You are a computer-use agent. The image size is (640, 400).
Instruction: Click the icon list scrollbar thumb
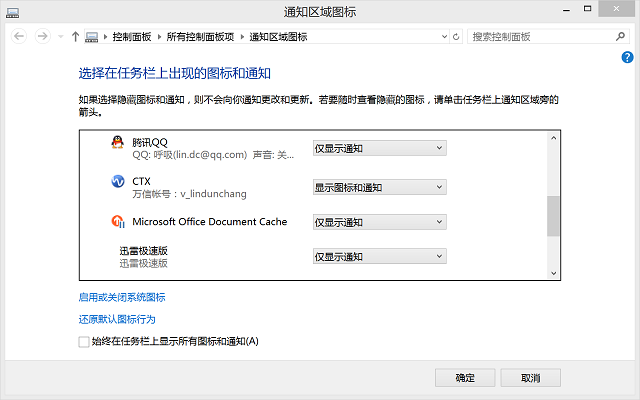[553, 216]
